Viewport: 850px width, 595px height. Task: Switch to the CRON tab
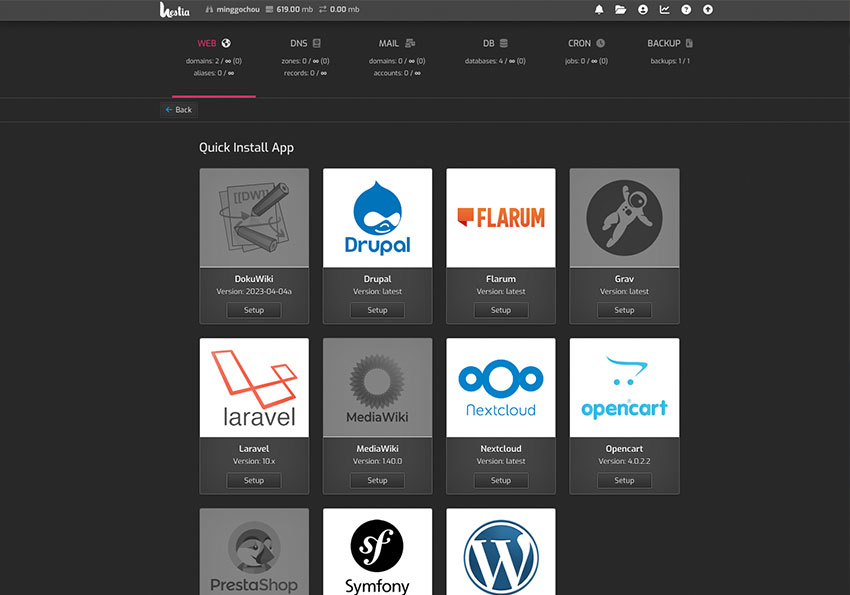pyautogui.click(x=586, y=43)
